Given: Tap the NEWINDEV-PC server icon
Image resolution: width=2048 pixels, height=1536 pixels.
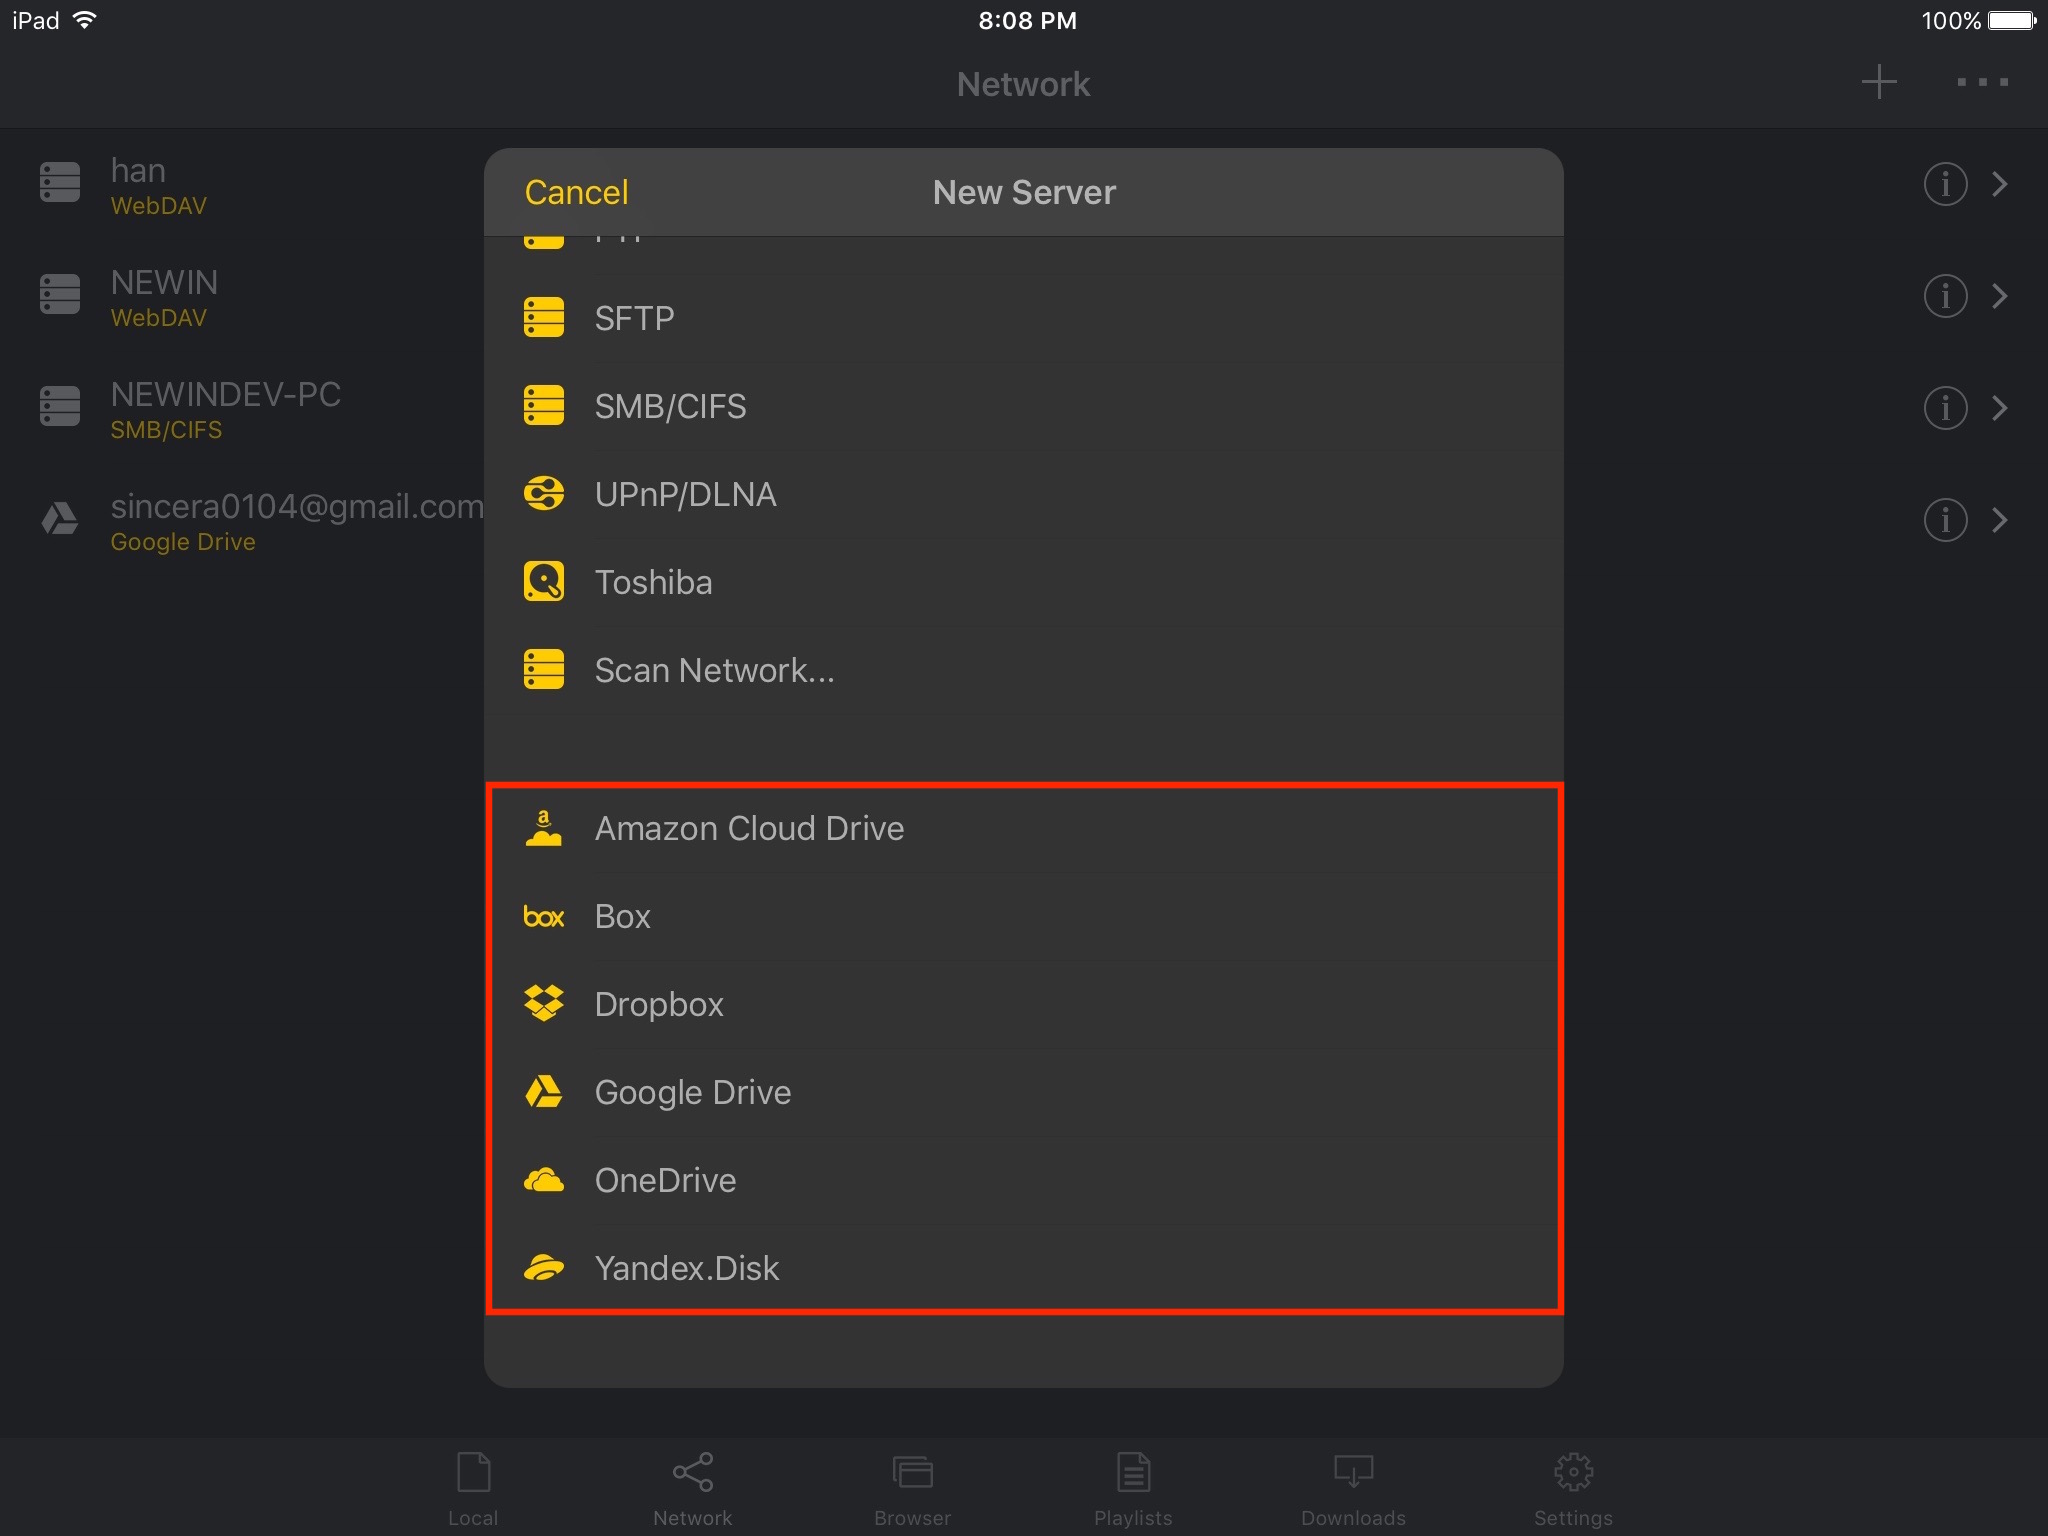Looking at the screenshot, I should (x=60, y=407).
